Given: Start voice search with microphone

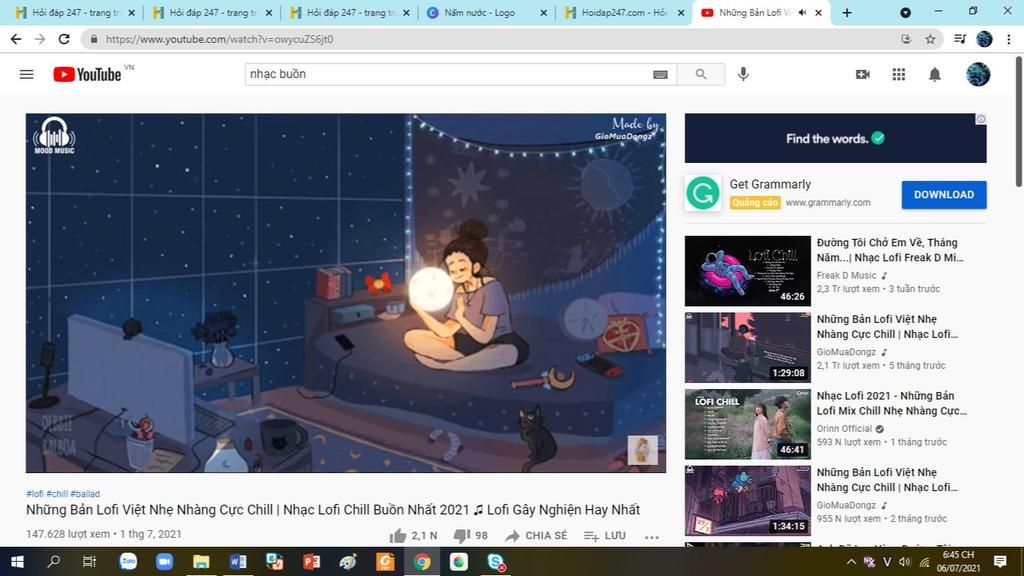Looking at the screenshot, I should click(743, 74).
